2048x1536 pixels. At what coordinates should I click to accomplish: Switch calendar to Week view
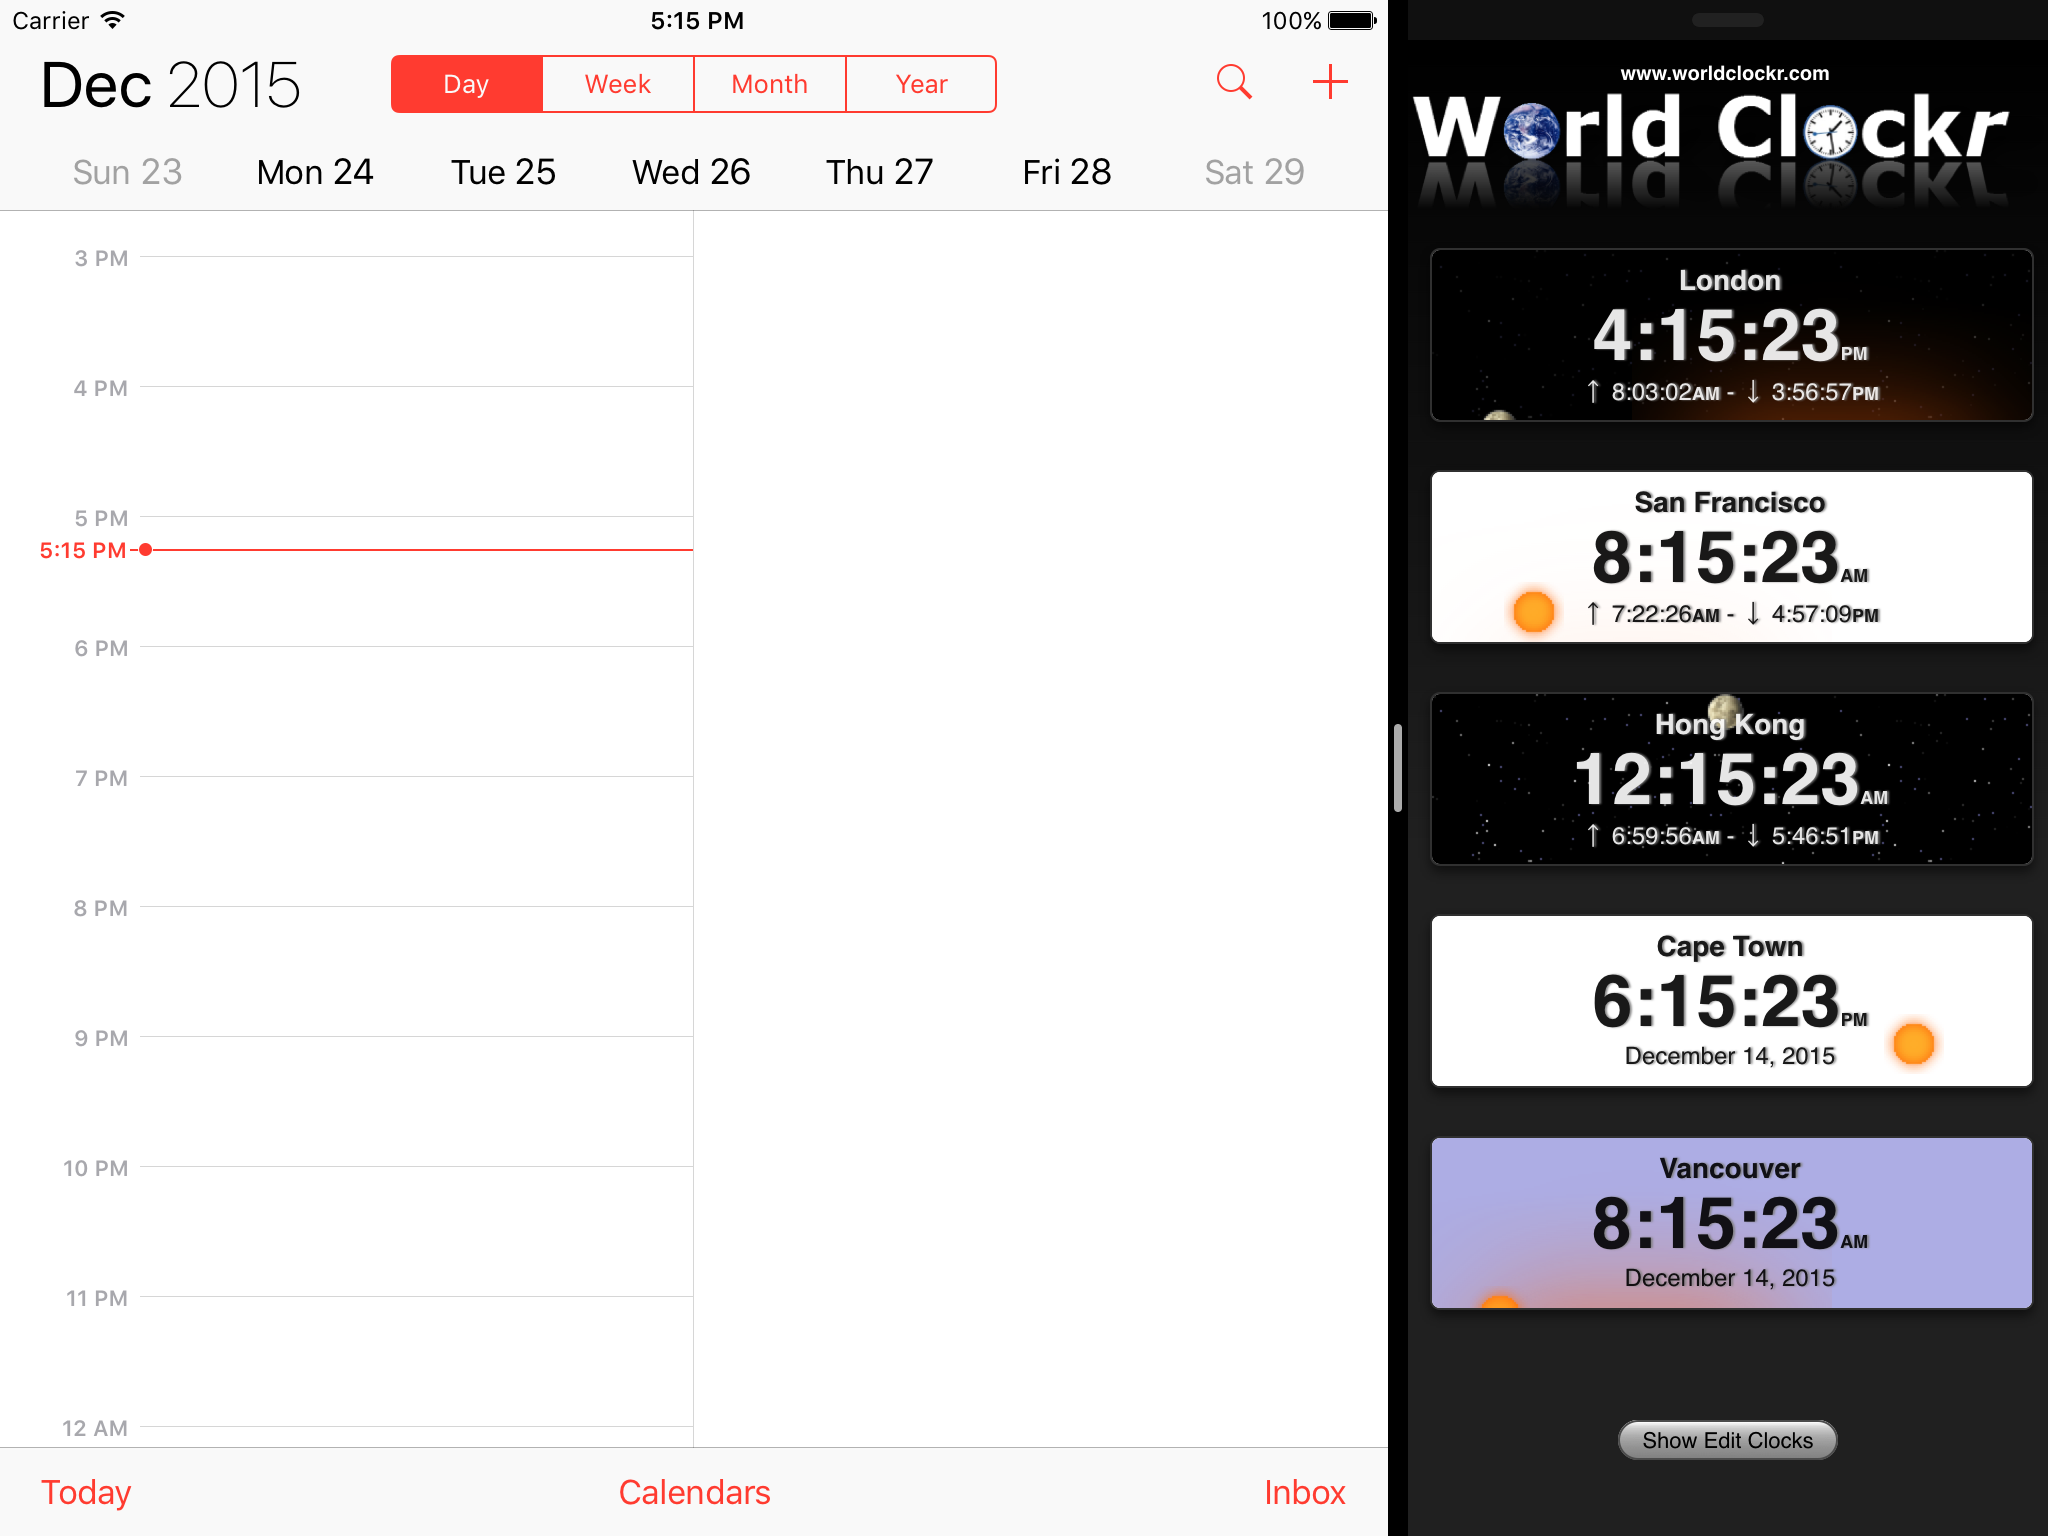(618, 84)
